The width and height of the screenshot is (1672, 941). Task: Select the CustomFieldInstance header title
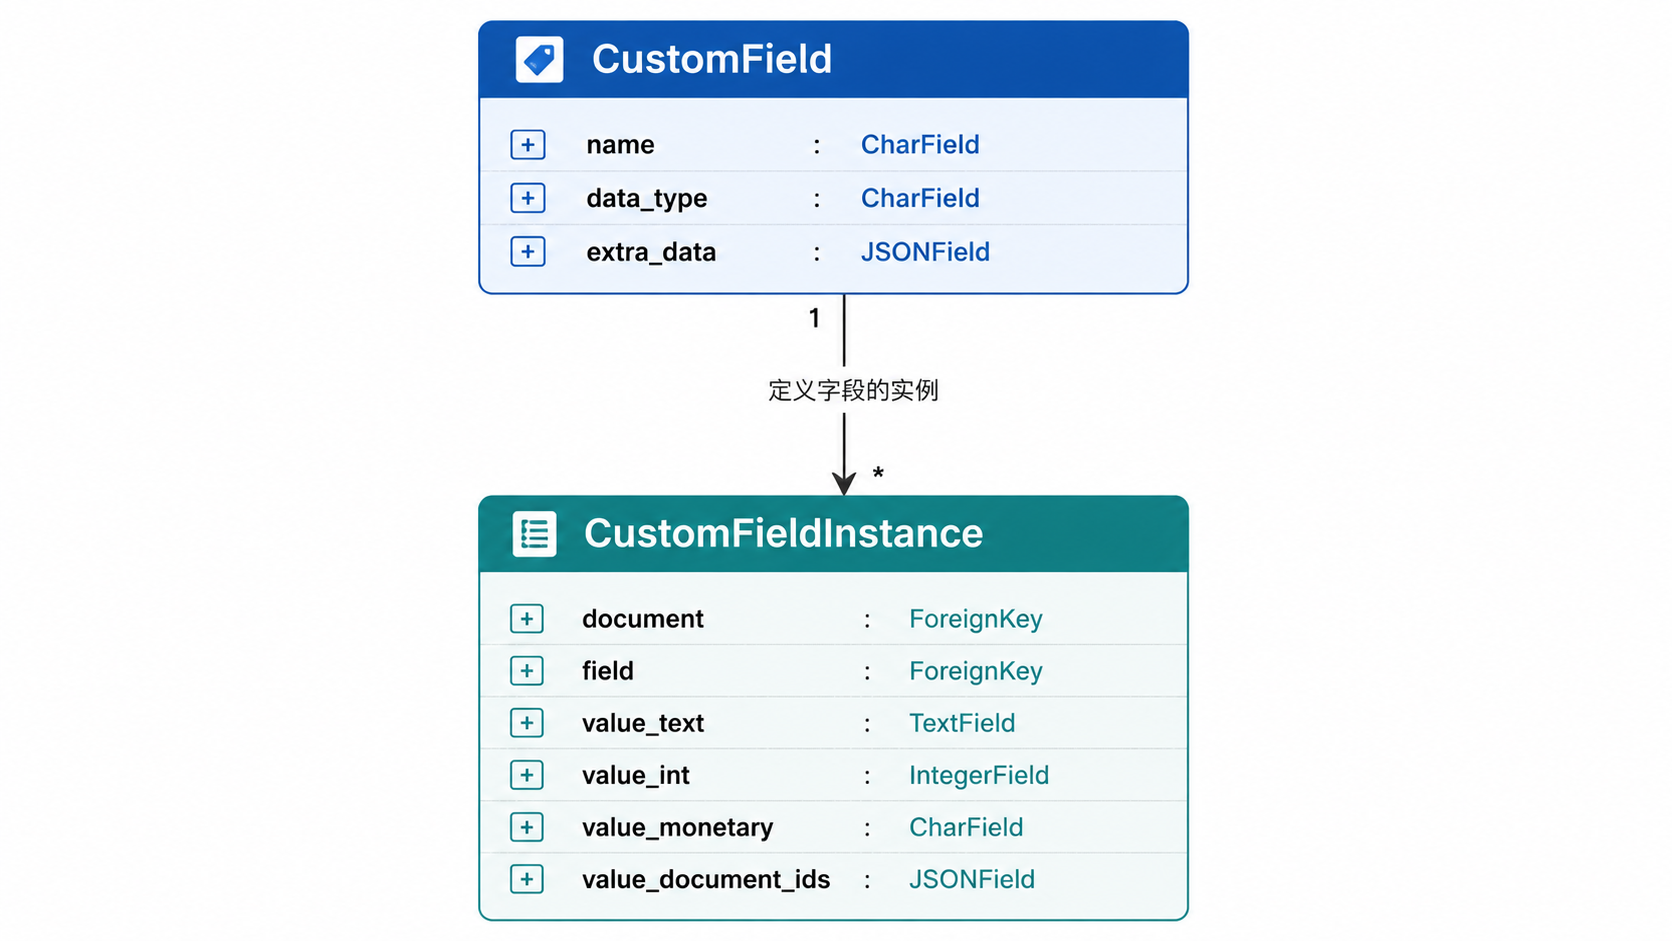(783, 533)
